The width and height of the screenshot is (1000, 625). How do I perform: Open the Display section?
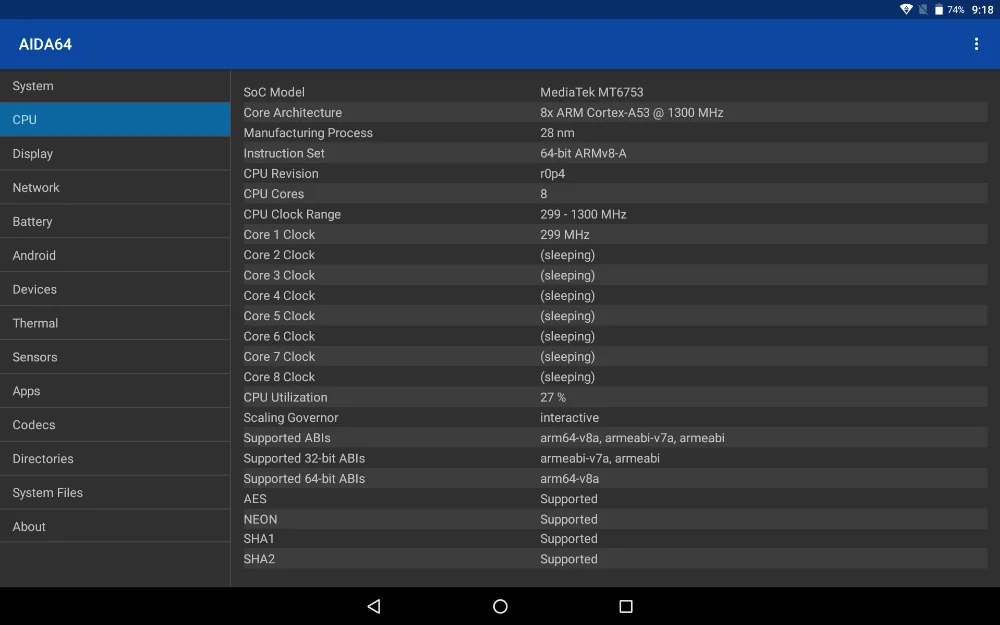115,154
